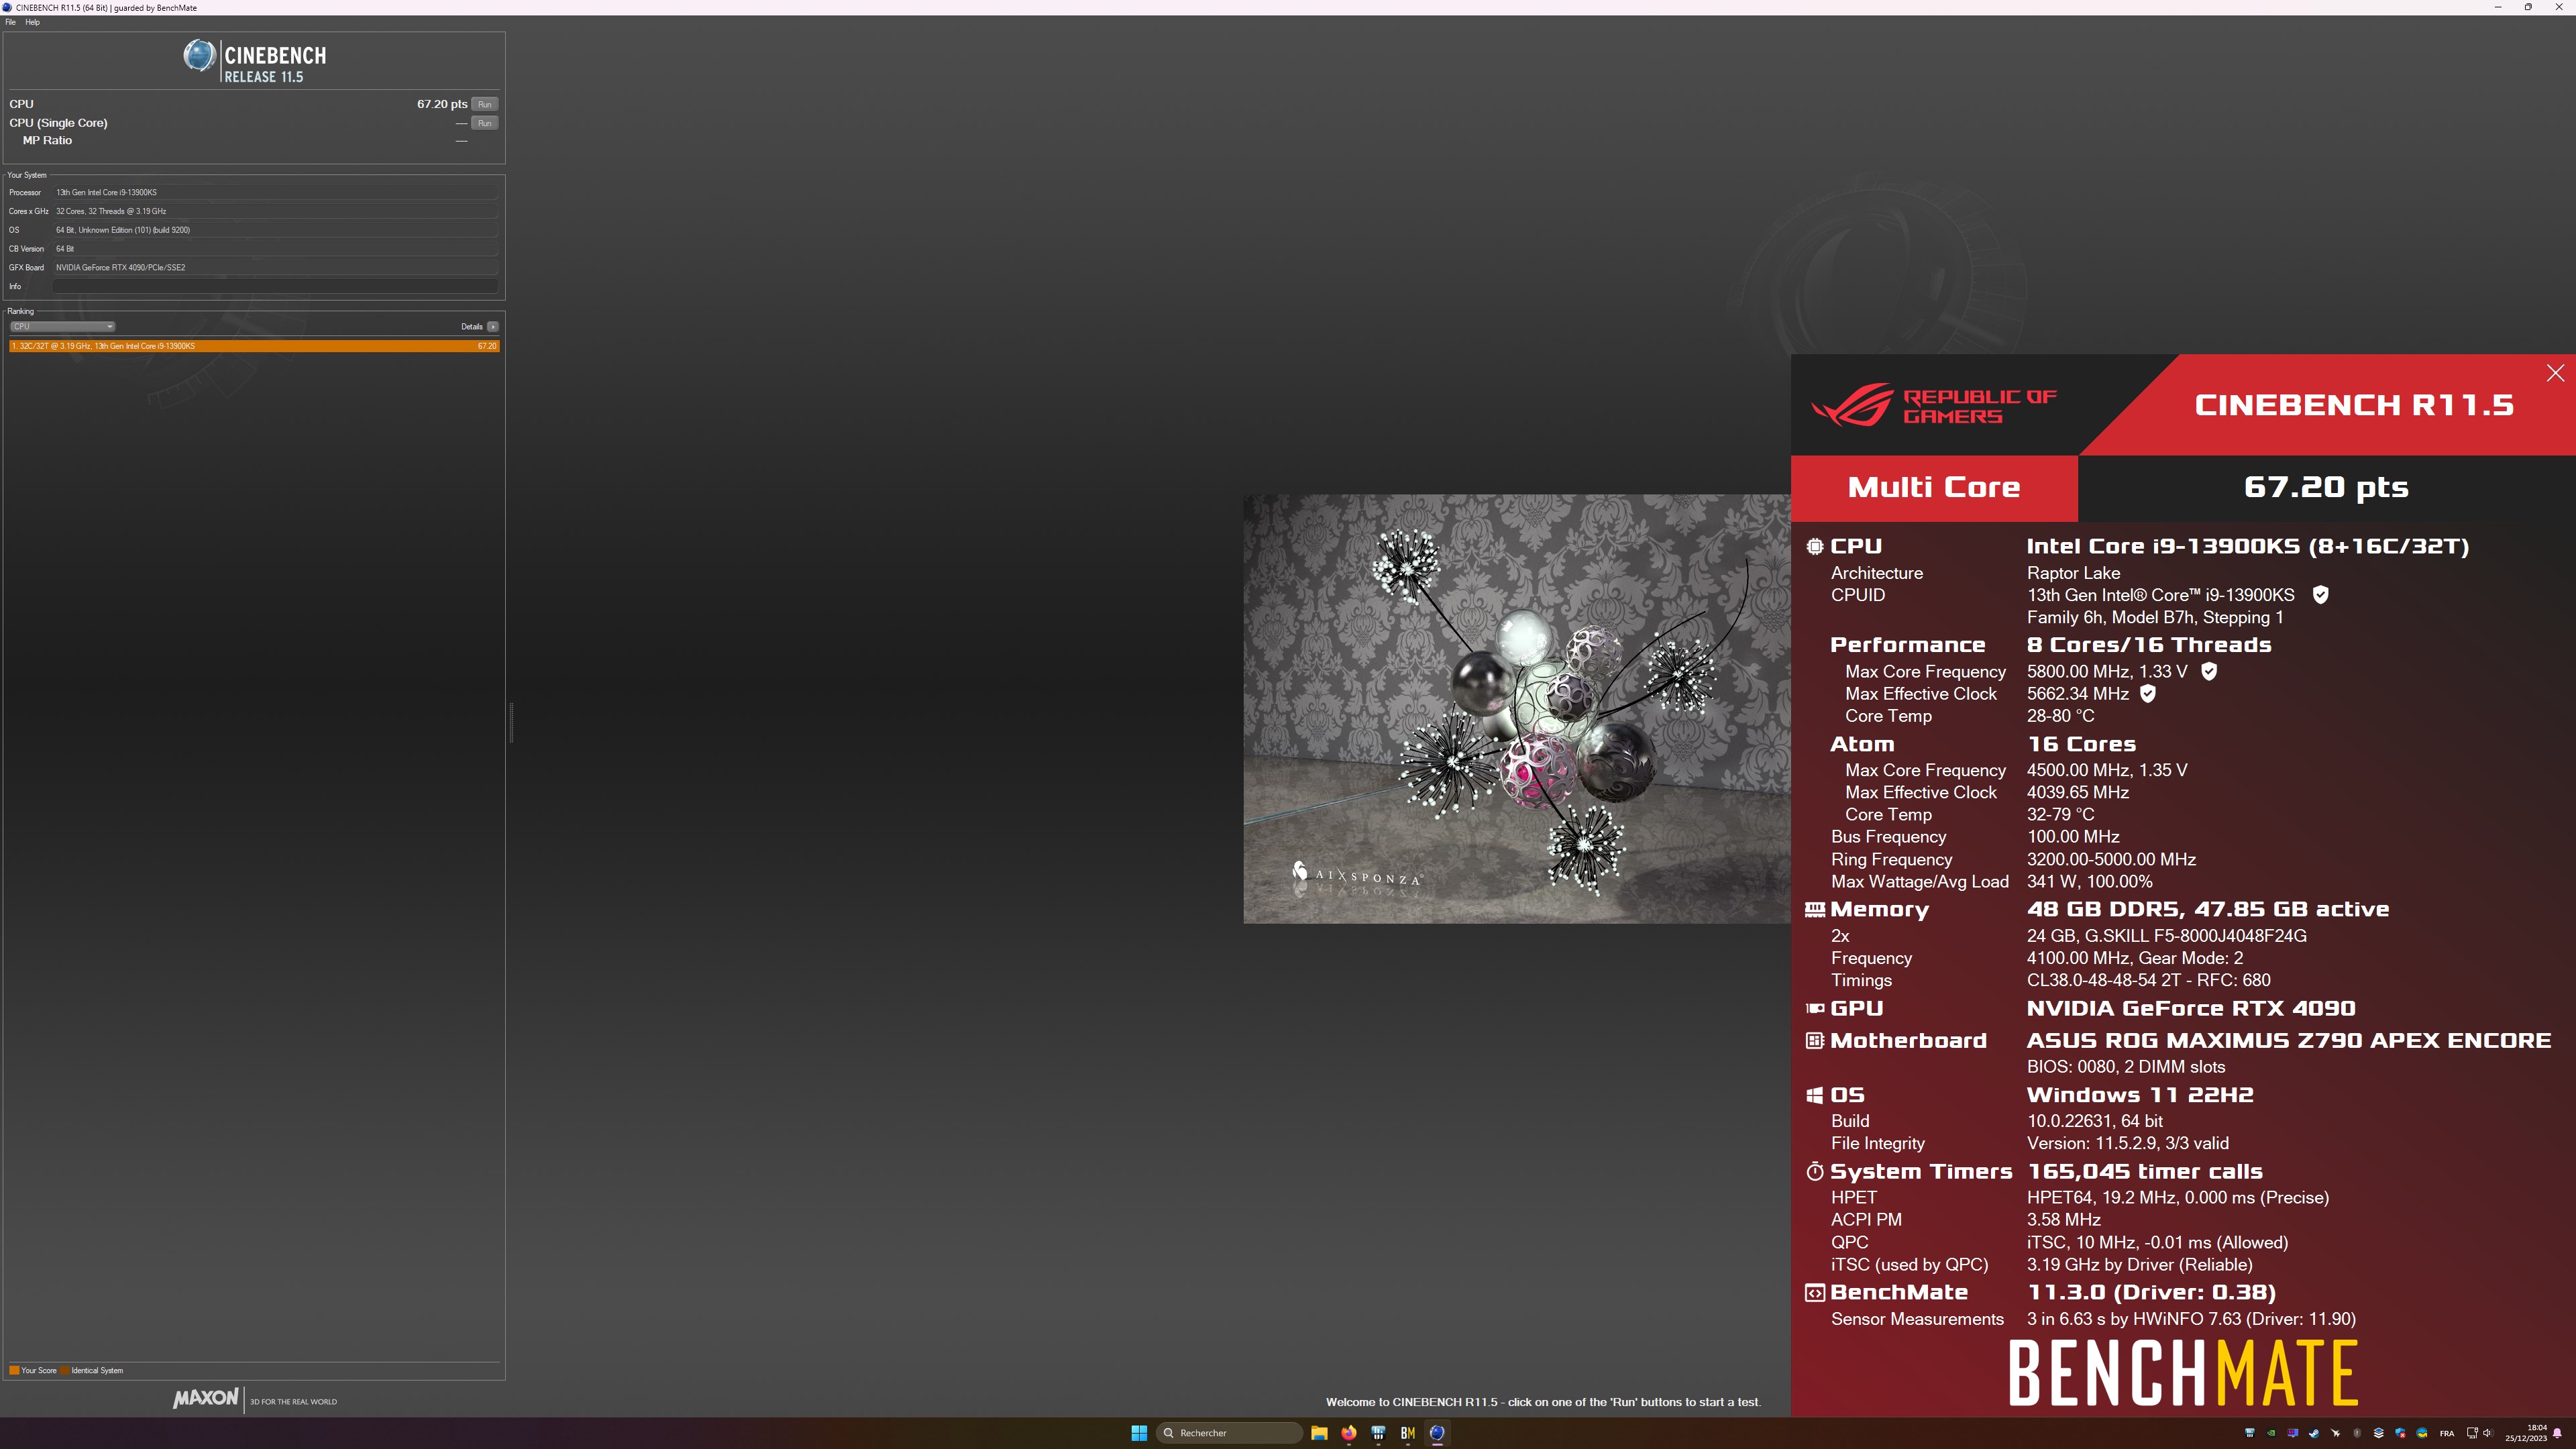The width and height of the screenshot is (2576, 1449).
Task: Open the Help menu
Action: click(32, 22)
